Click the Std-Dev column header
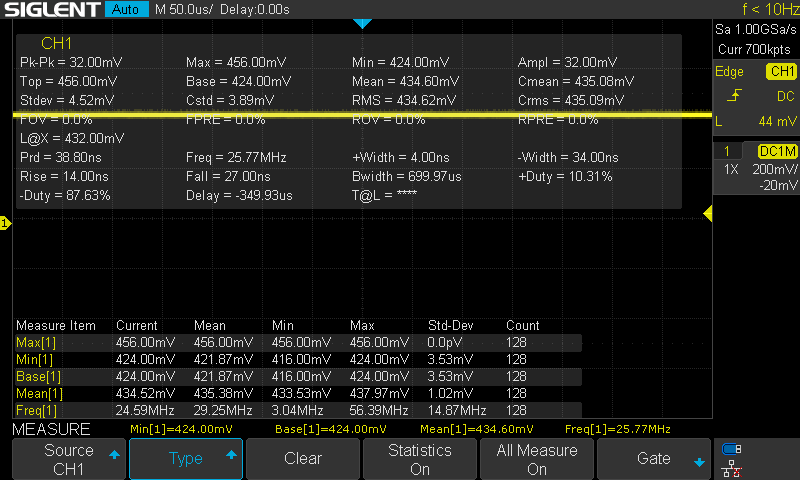This screenshot has height=480, width=800. click(451, 325)
